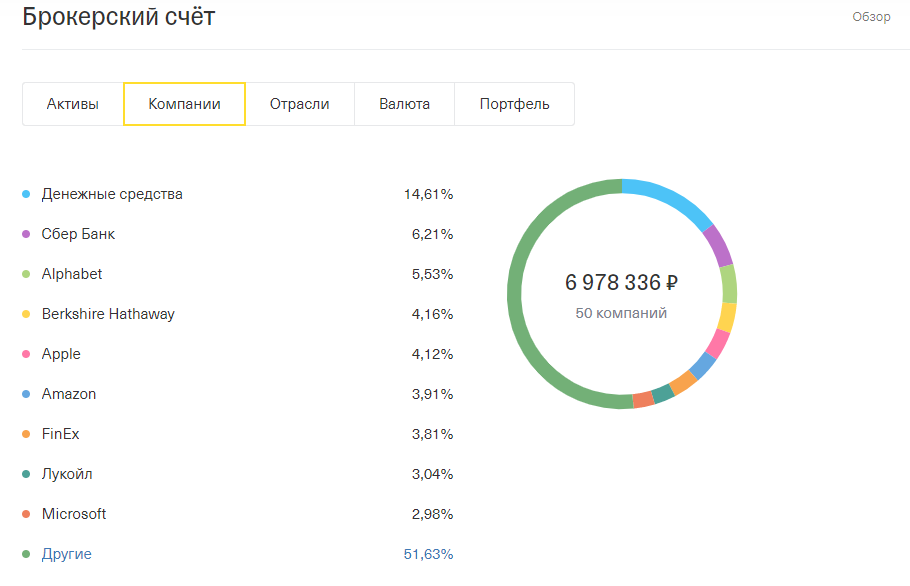Click the 2,98% value for Microsoft
910x586 pixels.
[432, 514]
